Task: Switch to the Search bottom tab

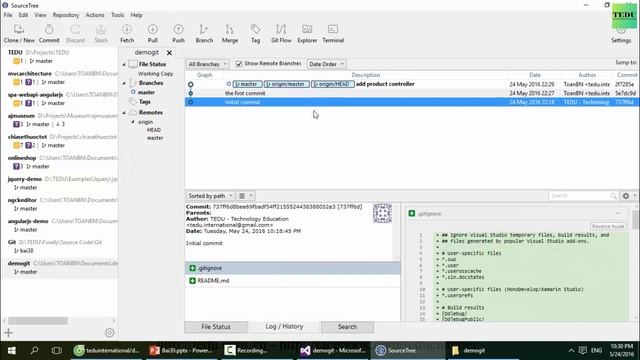Action: (x=347, y=327)
